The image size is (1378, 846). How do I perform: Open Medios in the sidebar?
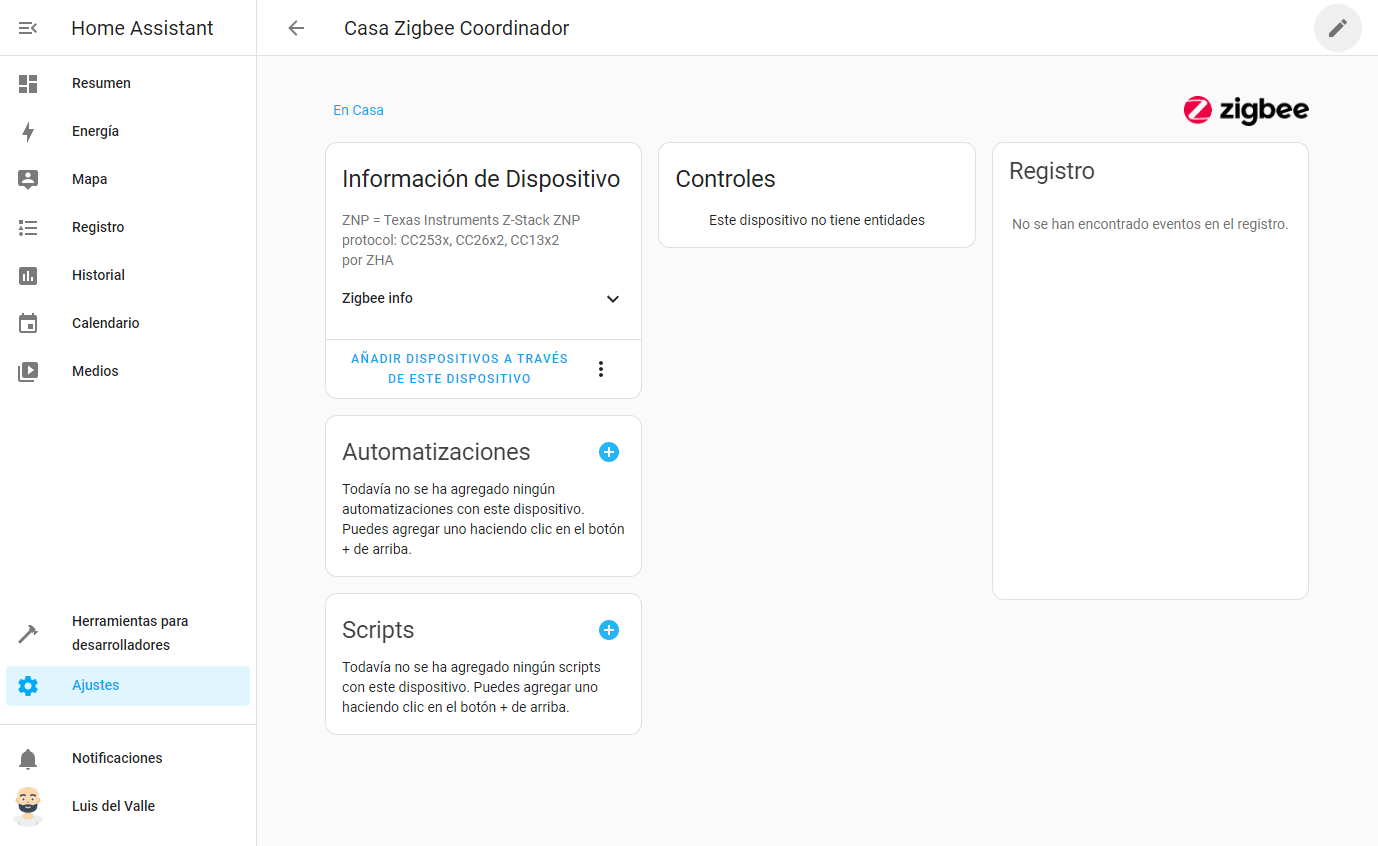[x=95, y=372]
